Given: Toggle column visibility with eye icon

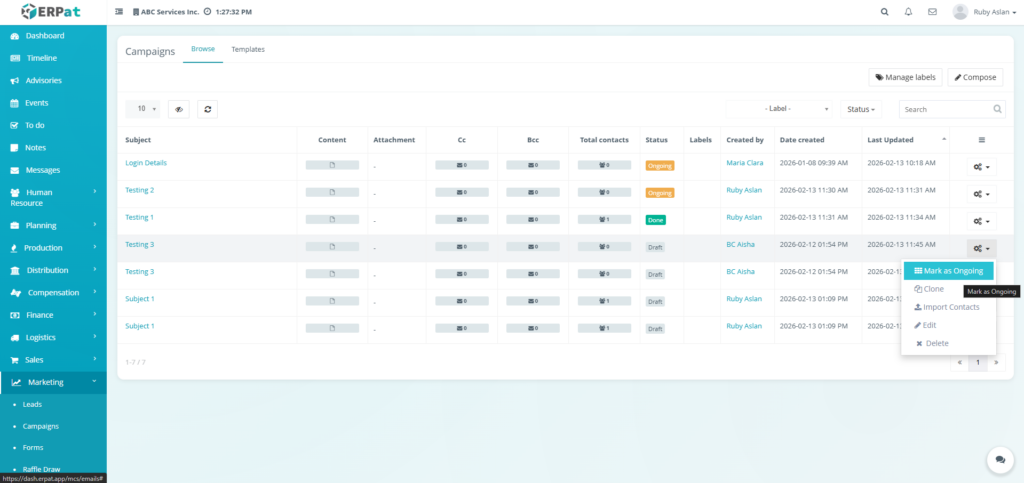Looking at the screenshot, I should click(179, 109).
